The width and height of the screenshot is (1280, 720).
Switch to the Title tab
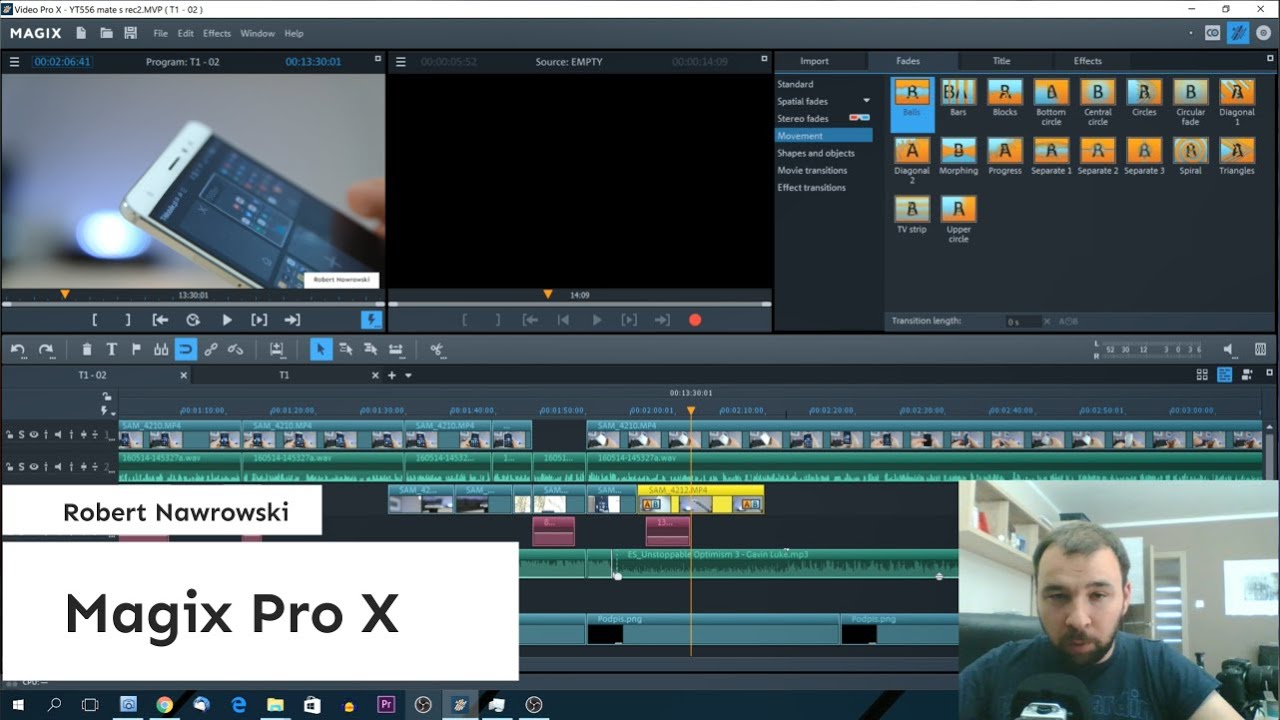tap(1001, 61)
